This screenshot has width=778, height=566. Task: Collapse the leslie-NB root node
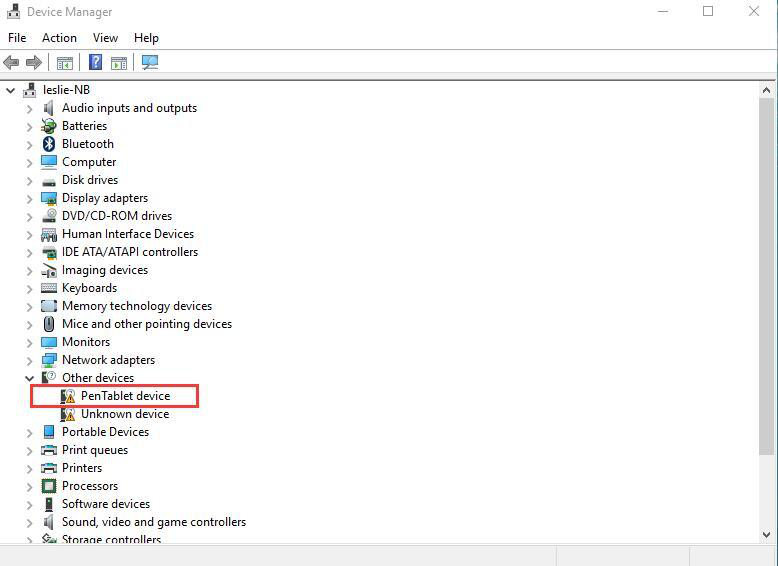pyautogui.click(x=10, y=90)
